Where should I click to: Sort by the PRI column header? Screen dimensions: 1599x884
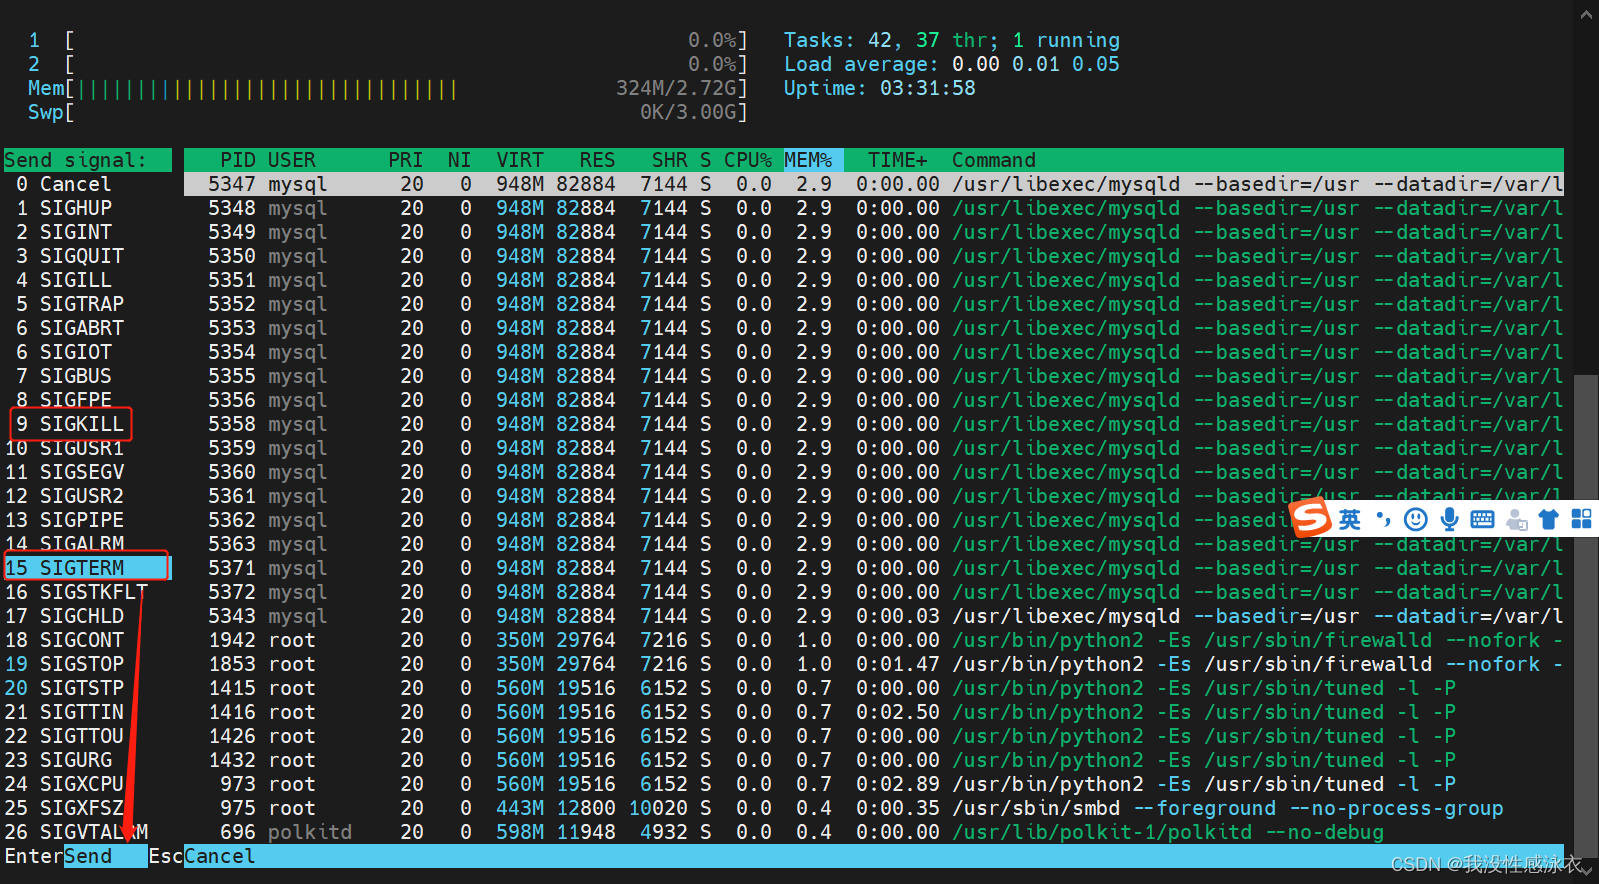click(405, 160)
